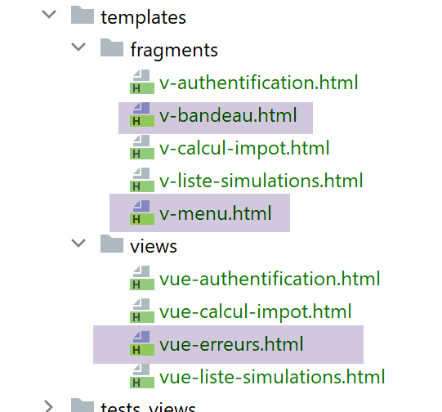Click the templates folder icon
The height and width of the screenshot is (412, 442).
[x=82, y=15]
